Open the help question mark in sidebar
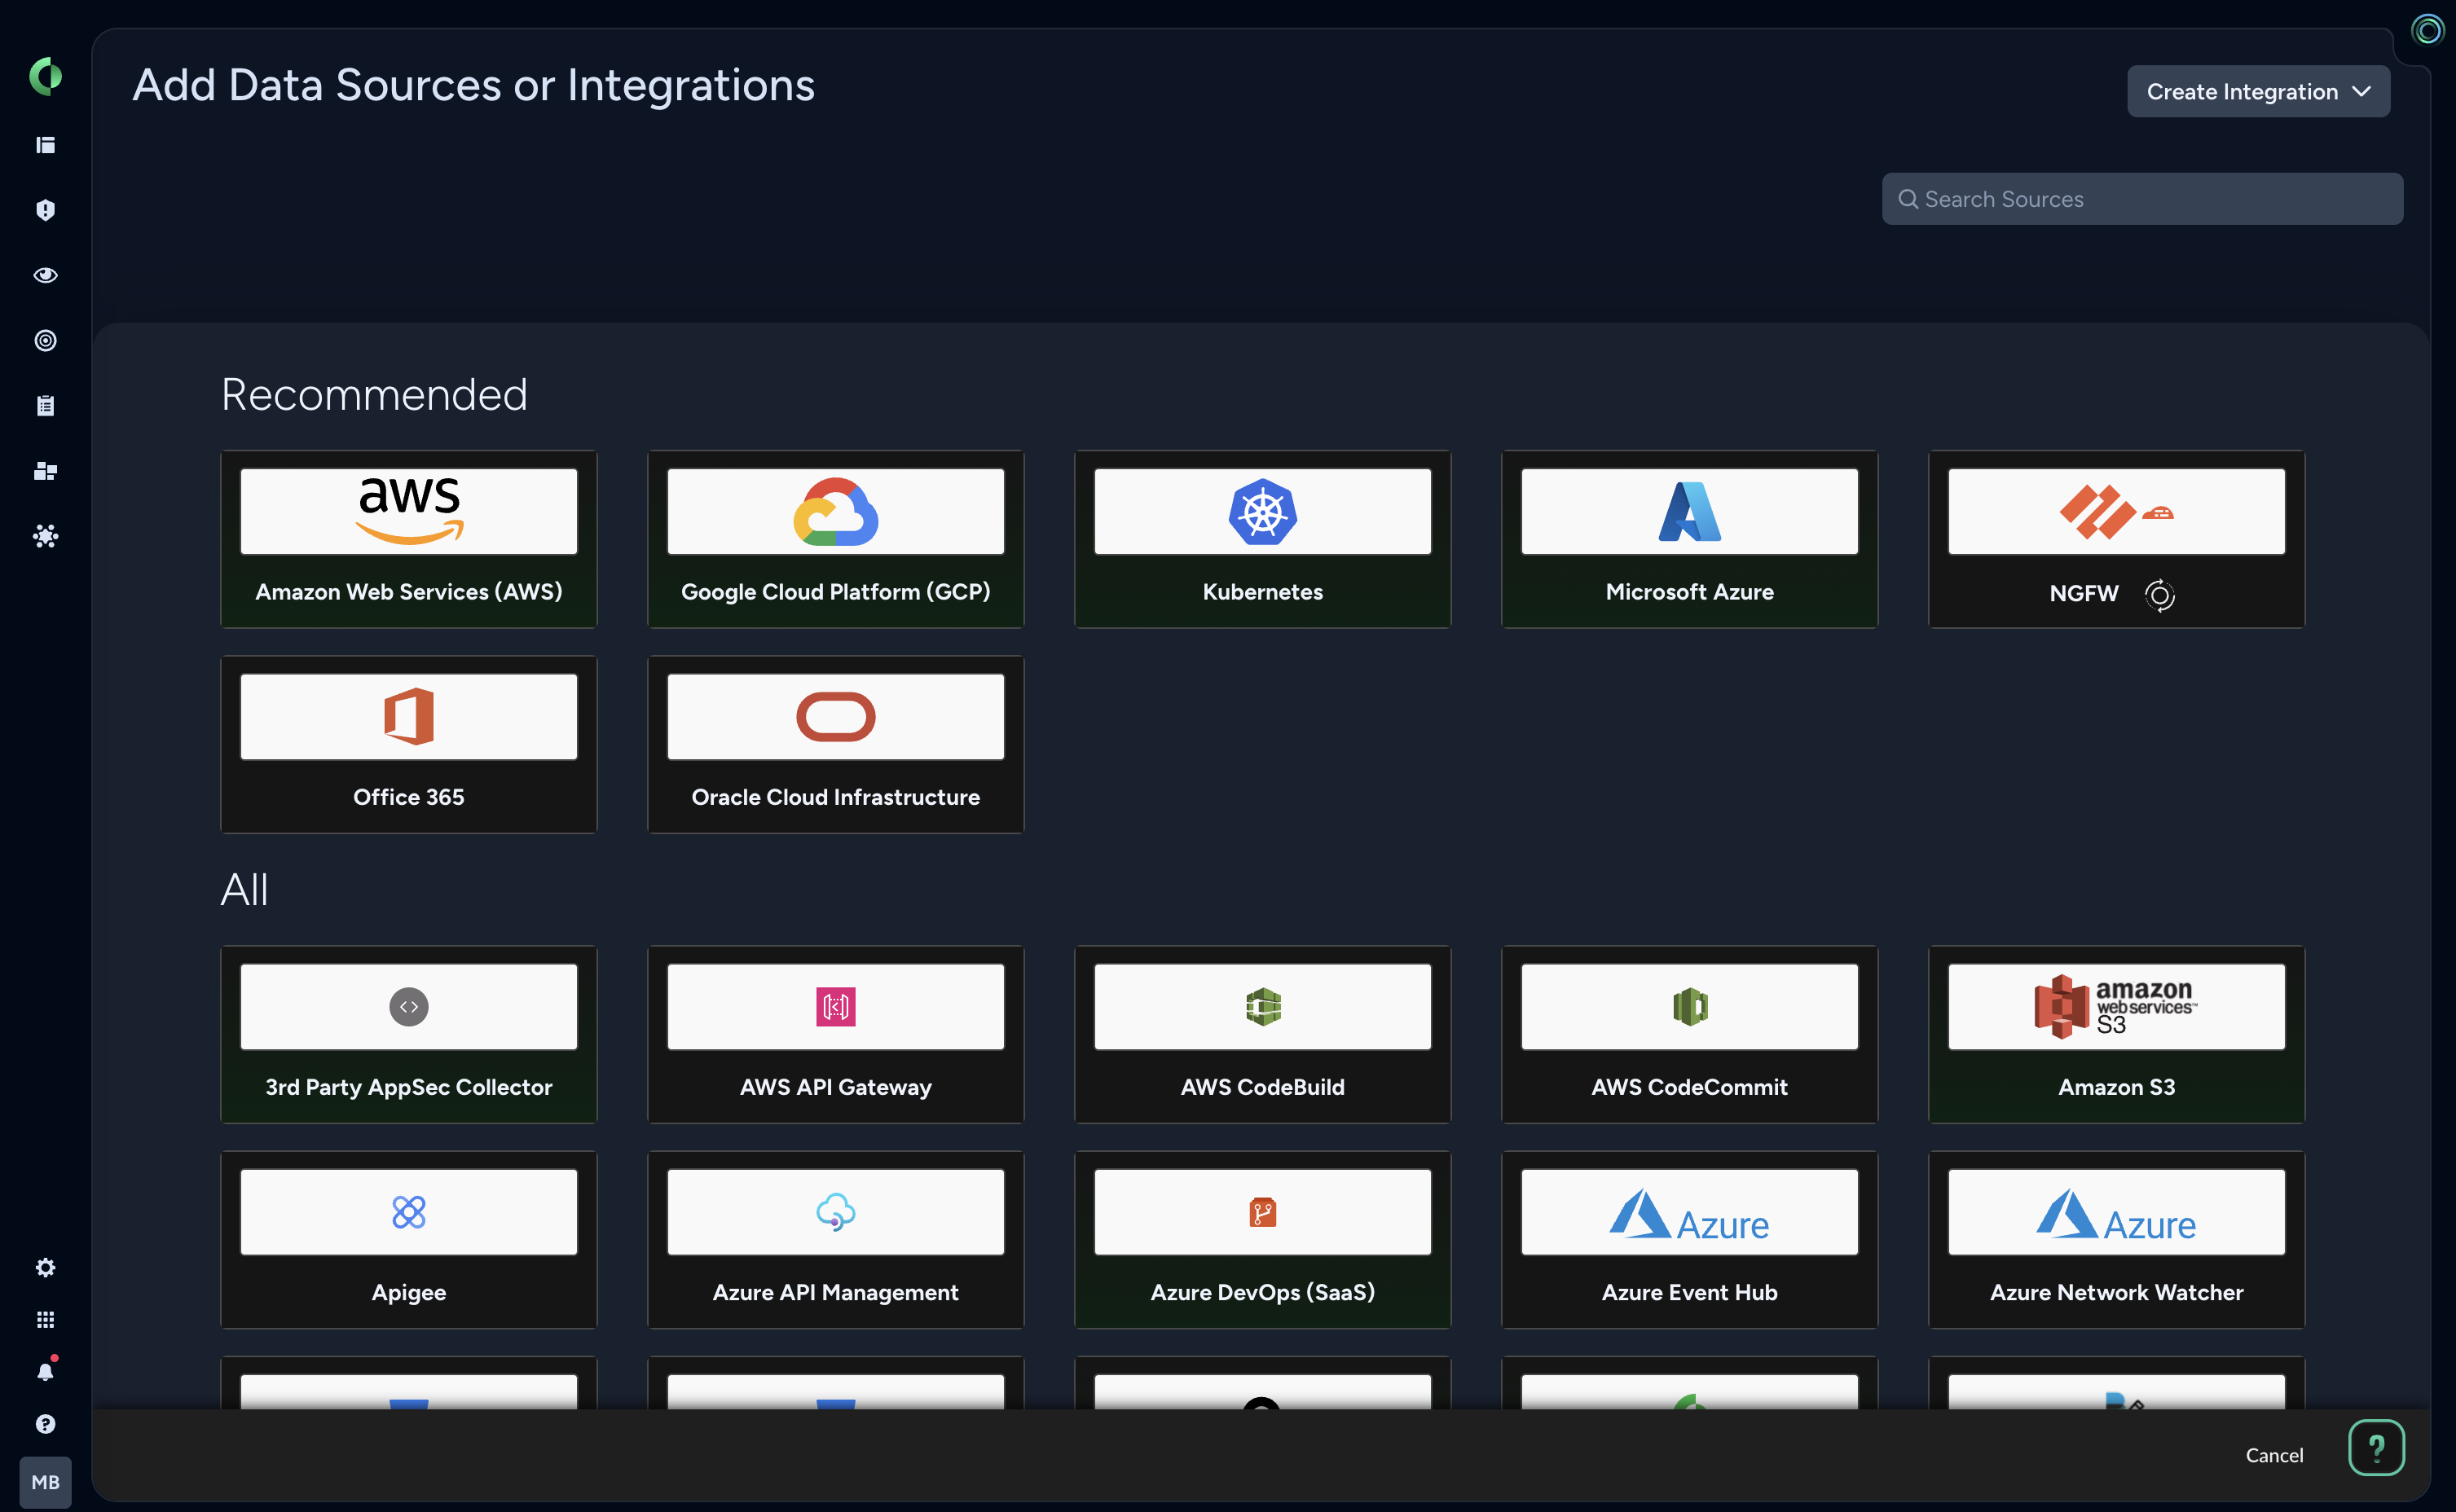The height and width of the screenshot is (1512, 2456). click(x=45, y=1423)
